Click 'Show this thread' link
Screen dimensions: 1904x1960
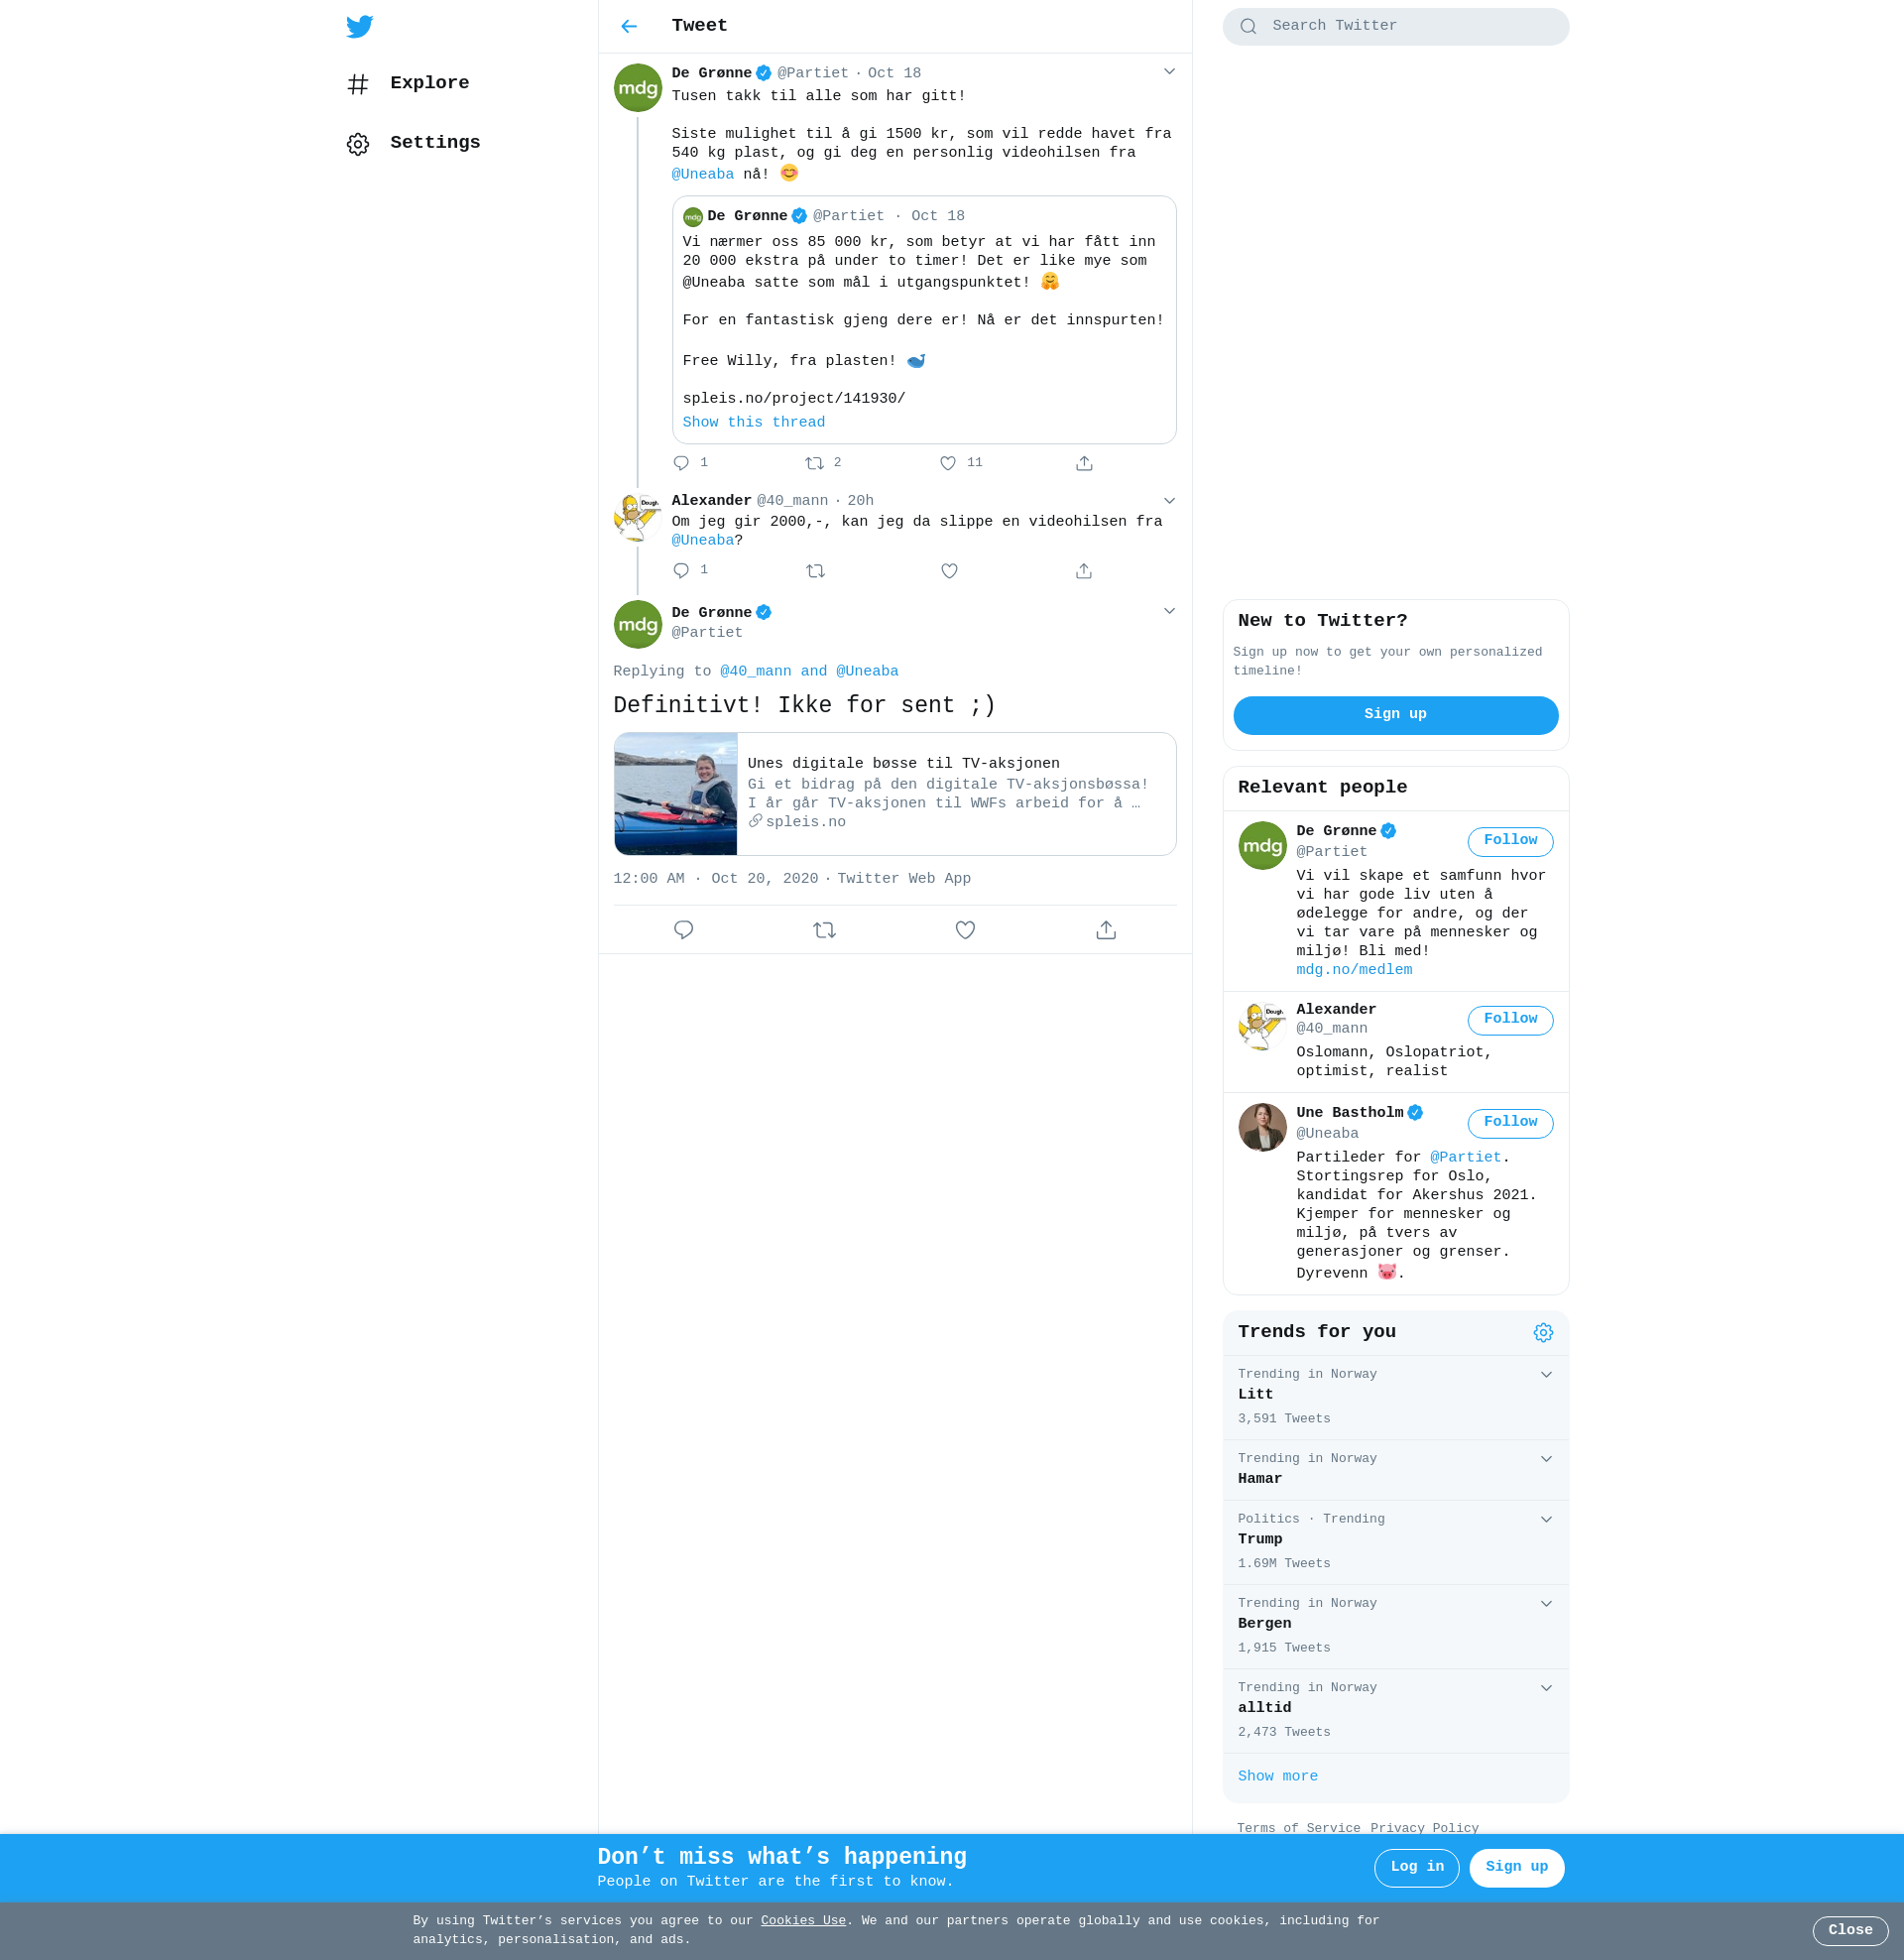[x=754, y=423]
